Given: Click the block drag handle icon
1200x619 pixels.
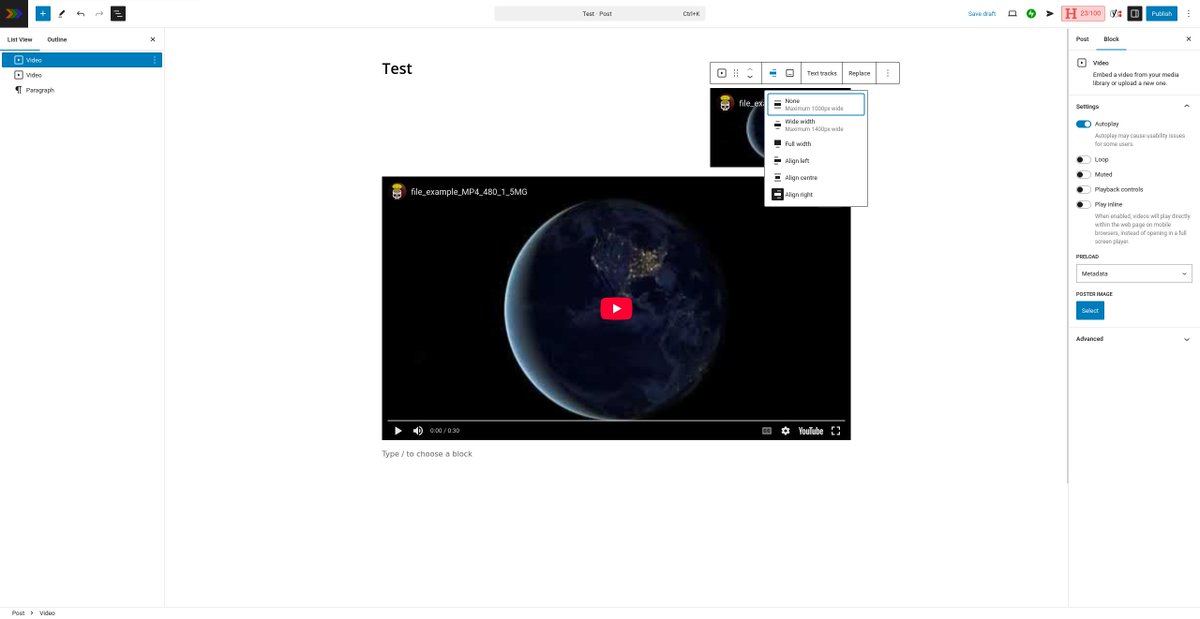Looking at the screenshot, I should click(736, 73).
